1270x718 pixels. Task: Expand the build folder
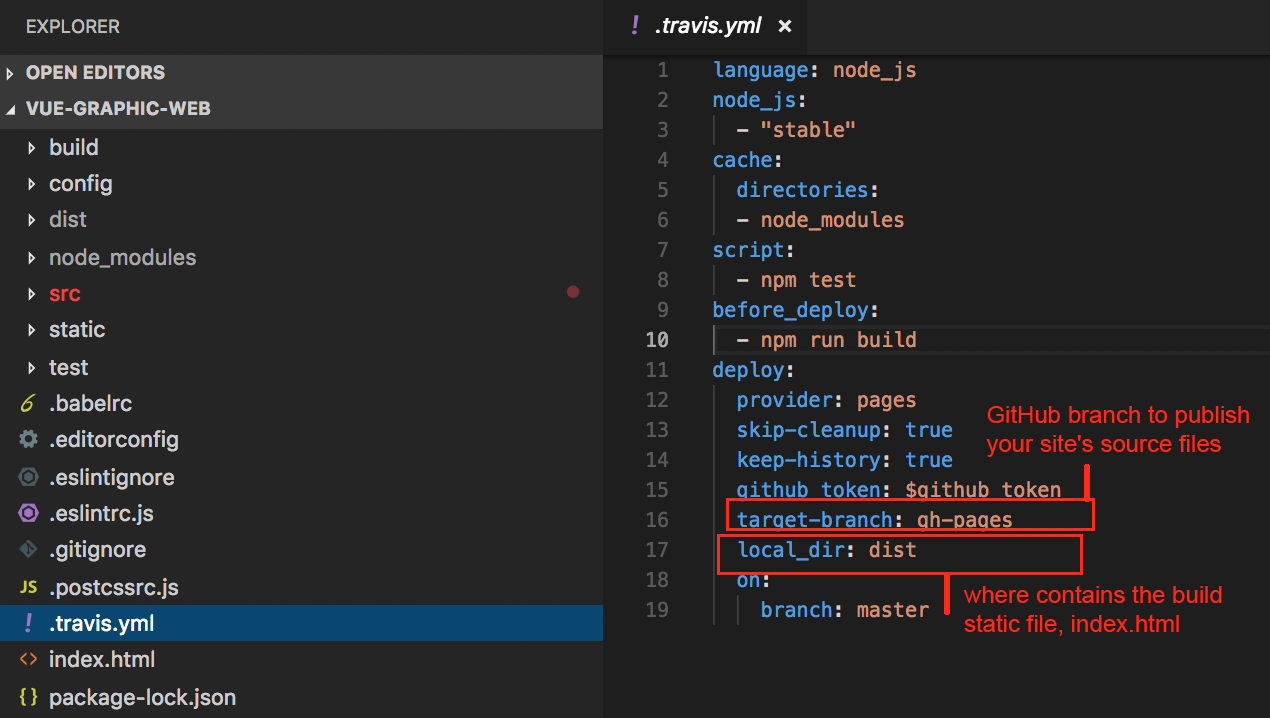point(73,147)
